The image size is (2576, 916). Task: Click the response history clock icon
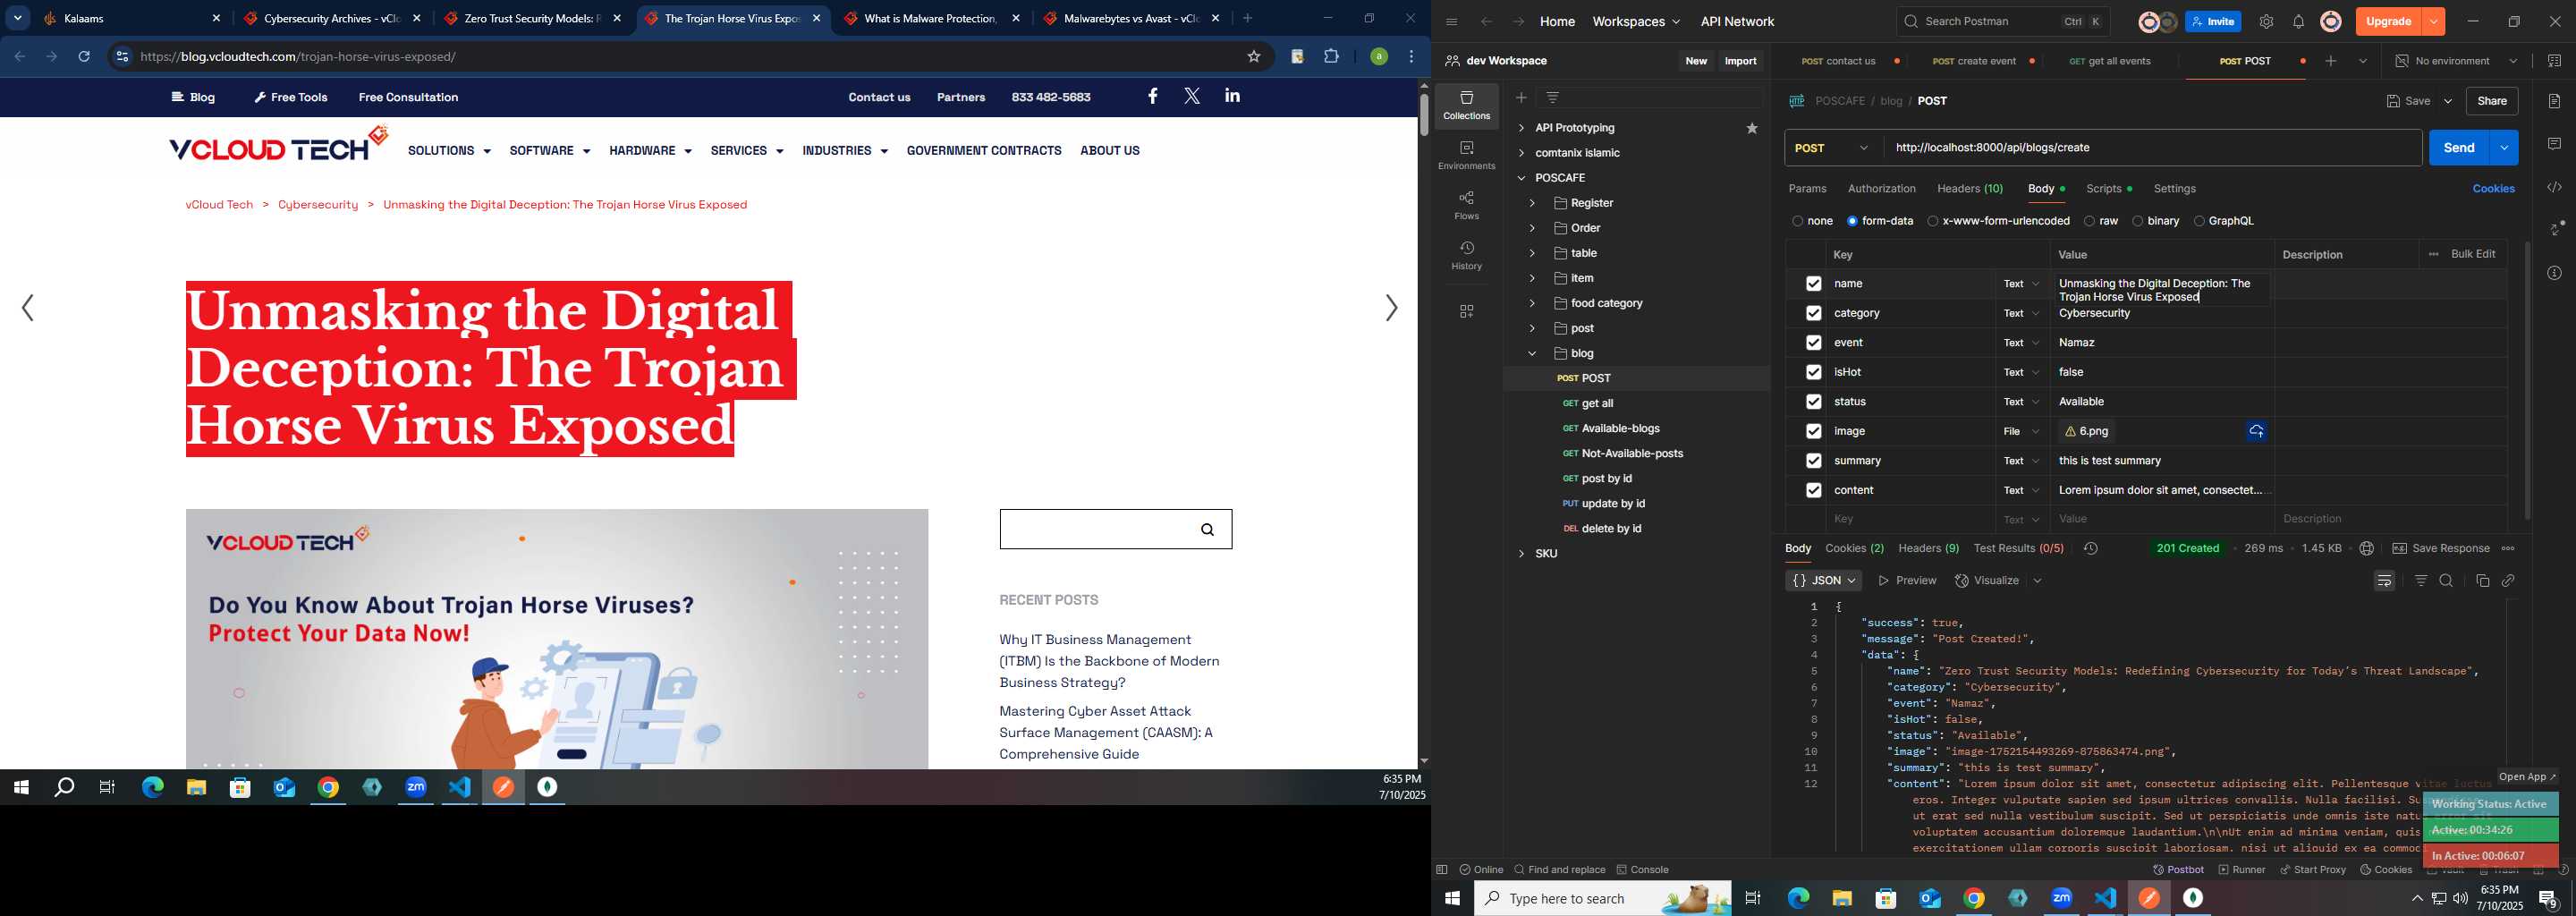pos(2091,548)
